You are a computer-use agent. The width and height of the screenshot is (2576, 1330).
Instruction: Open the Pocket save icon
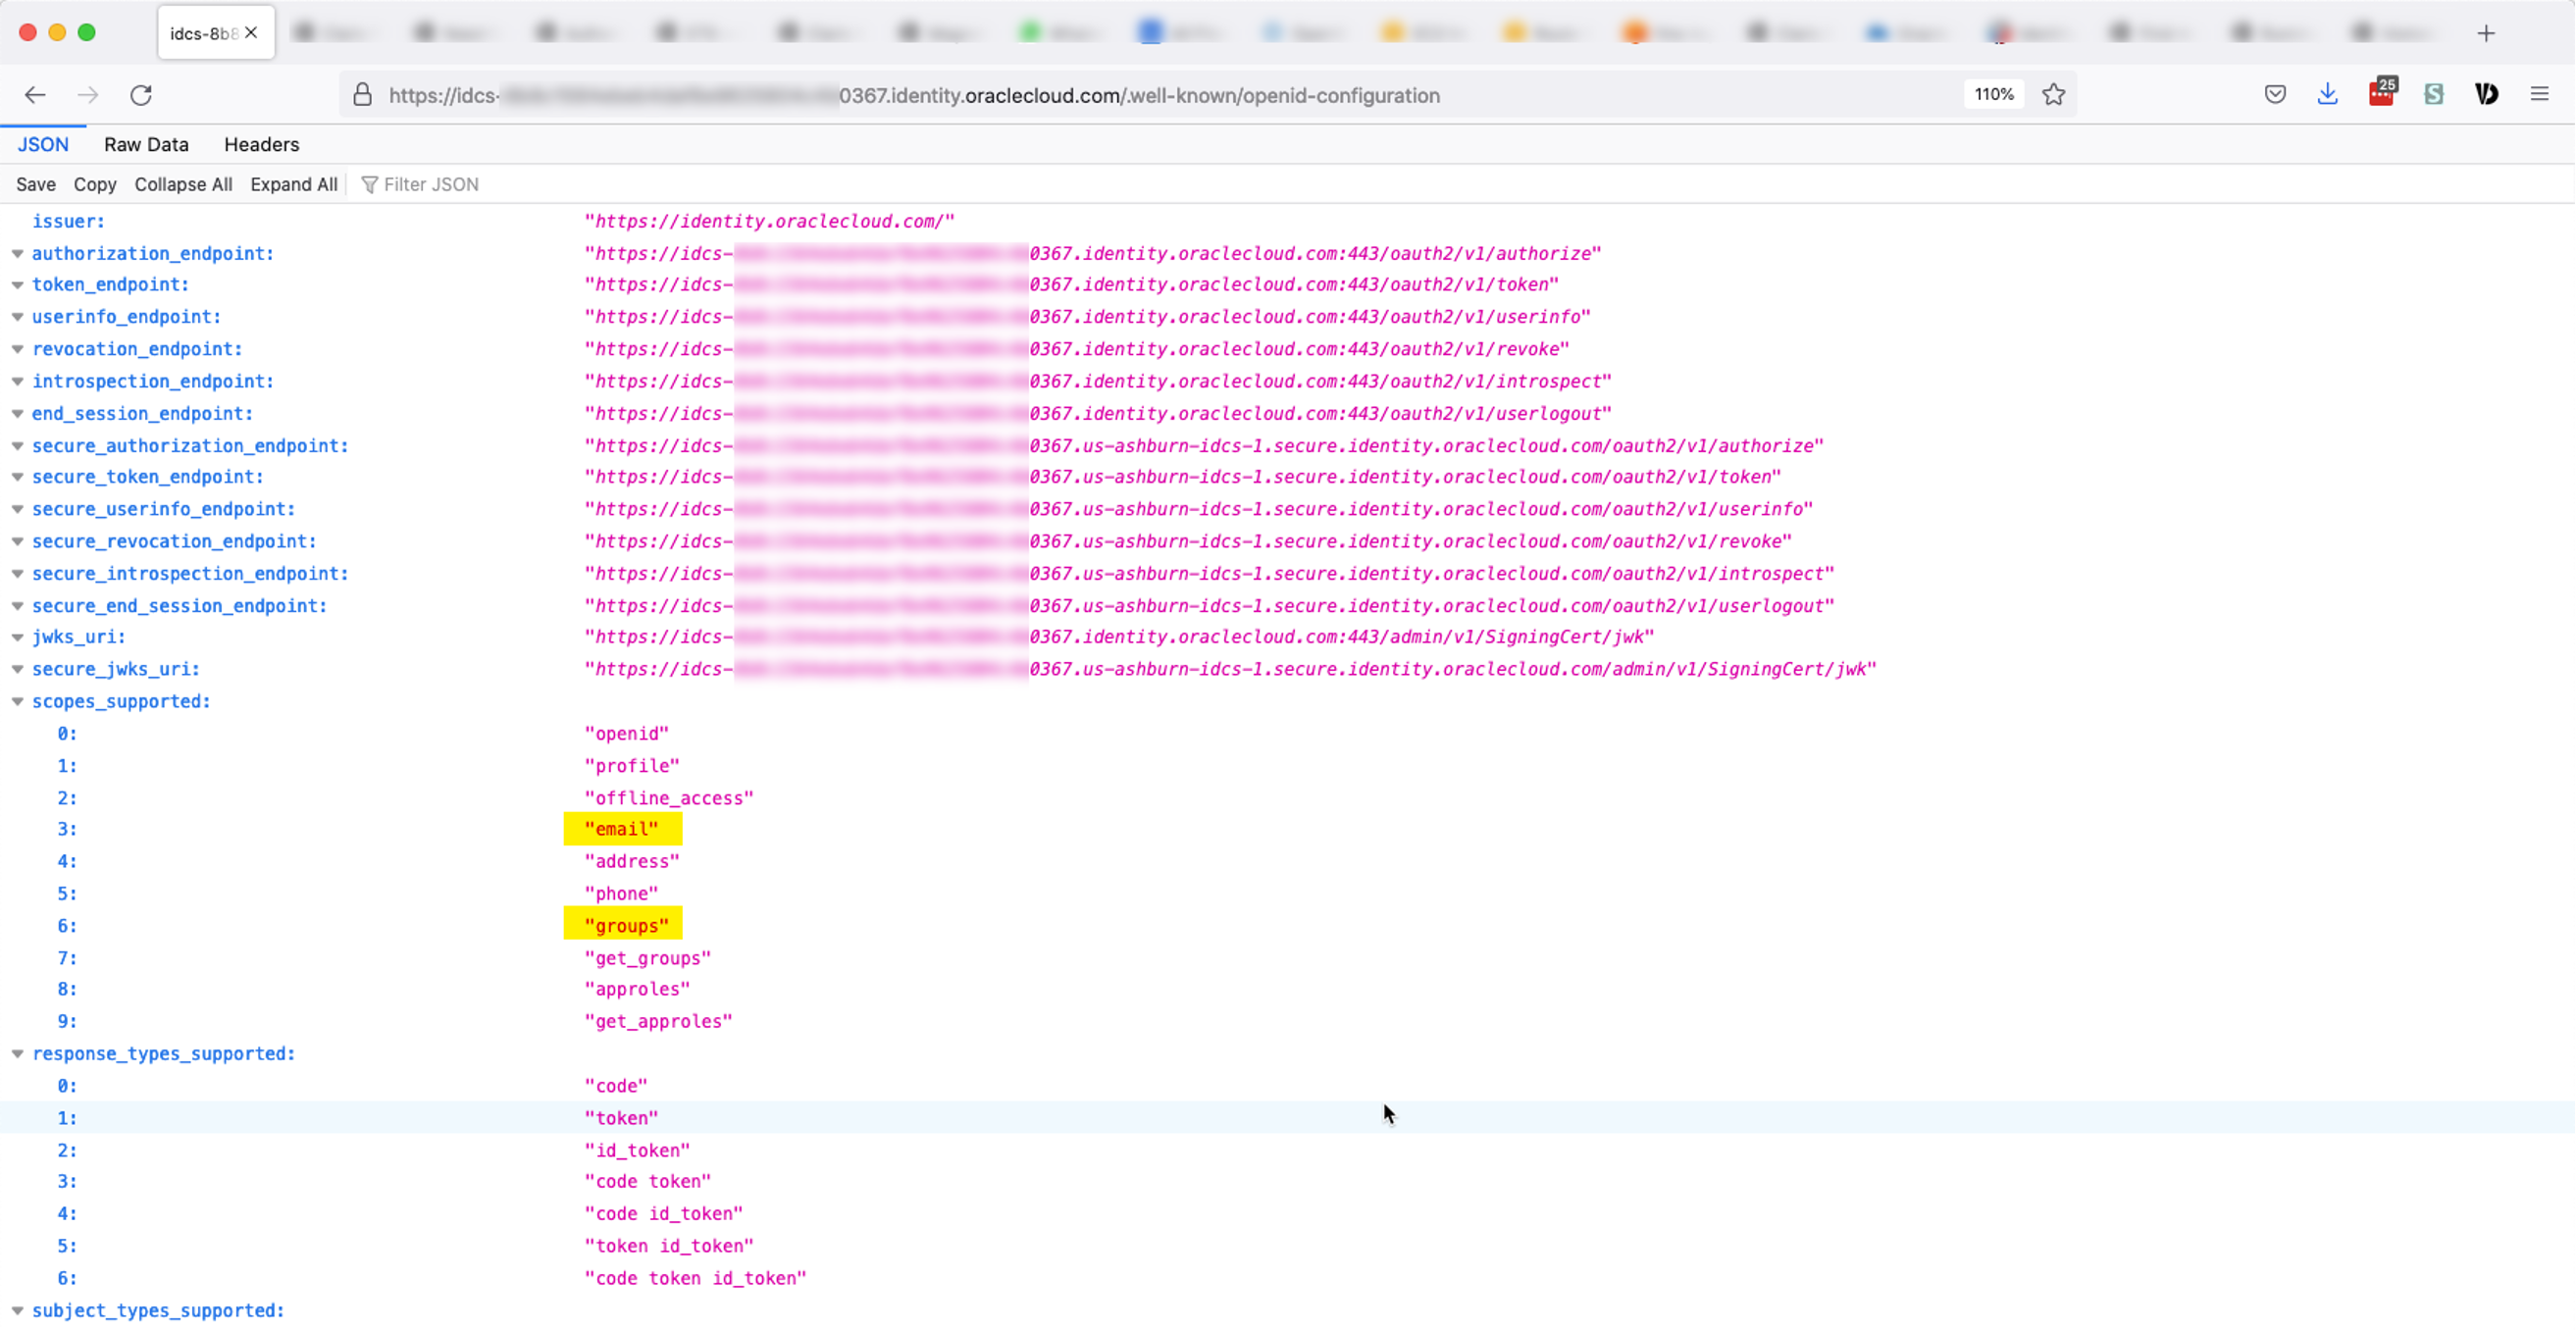coord(2275,95)
